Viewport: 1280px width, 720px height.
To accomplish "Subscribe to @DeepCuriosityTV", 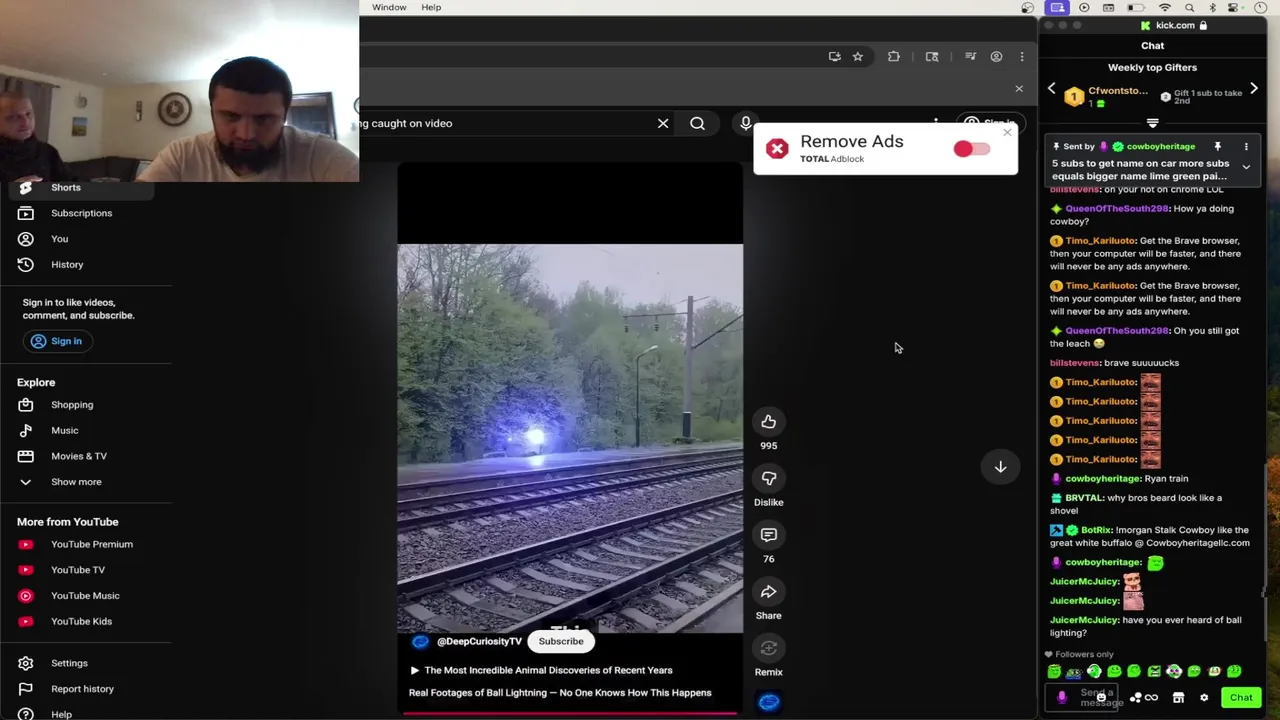I will click(561, 641).
